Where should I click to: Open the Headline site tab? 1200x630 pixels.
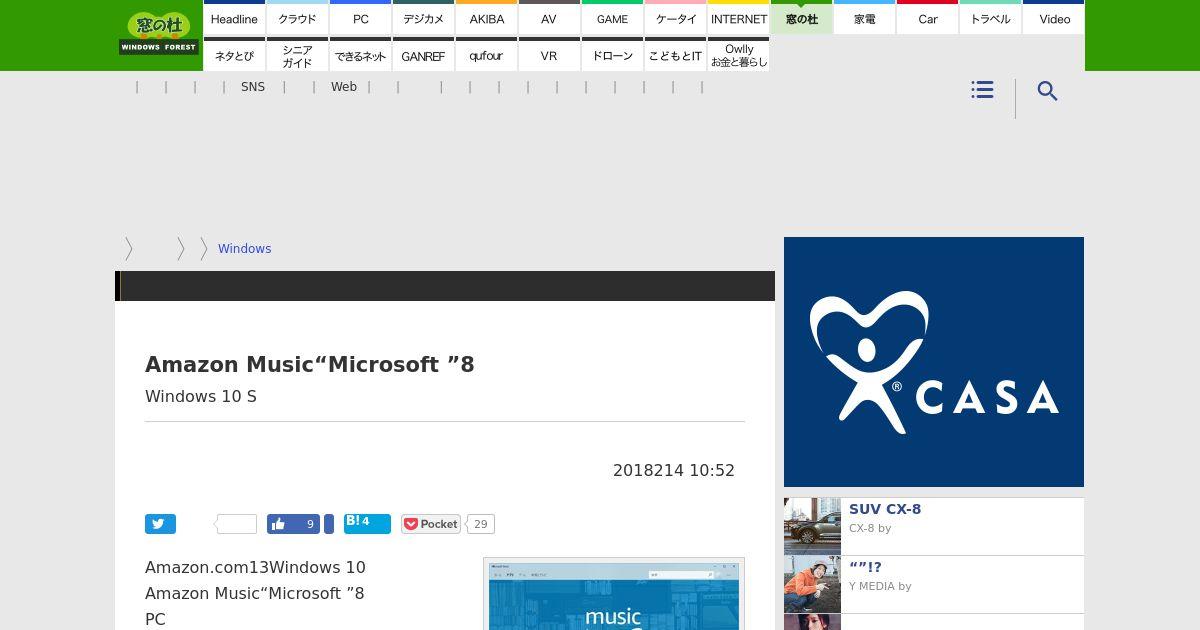tap(234, 19)
